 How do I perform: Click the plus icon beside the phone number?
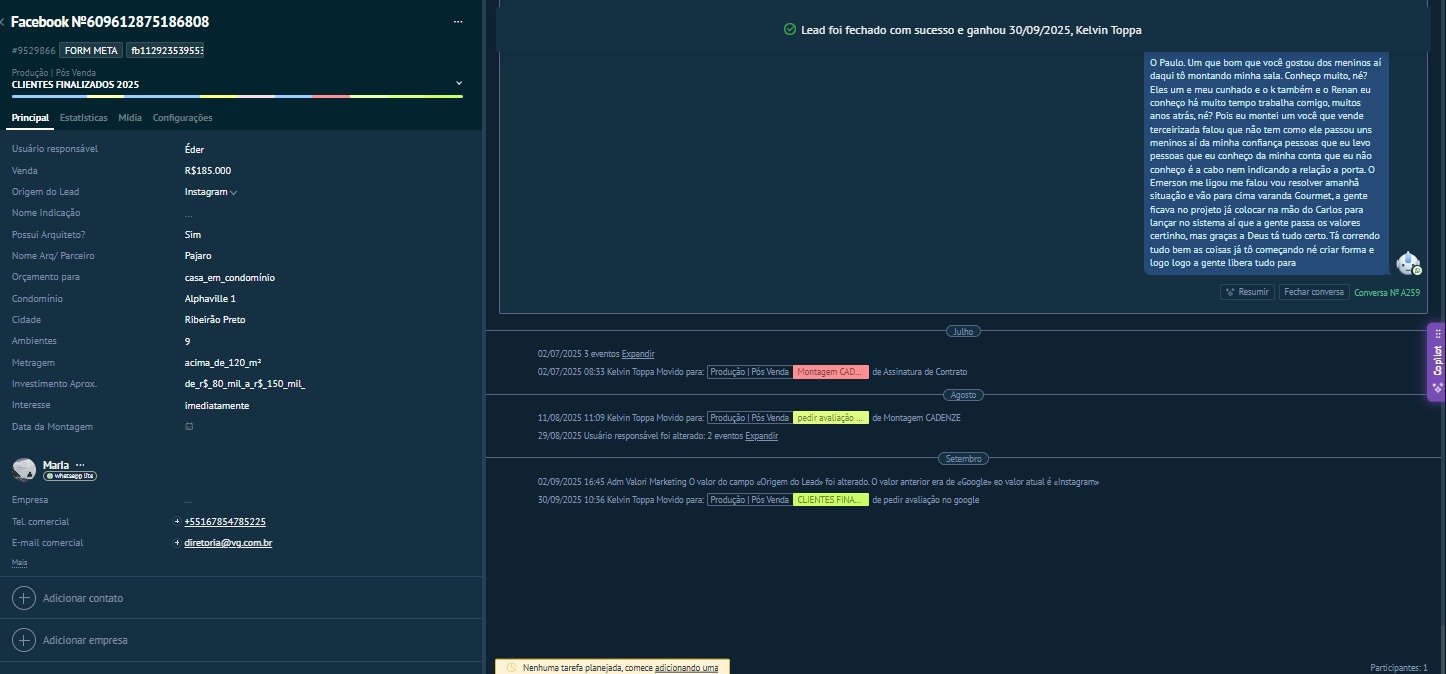coord(177,522)
